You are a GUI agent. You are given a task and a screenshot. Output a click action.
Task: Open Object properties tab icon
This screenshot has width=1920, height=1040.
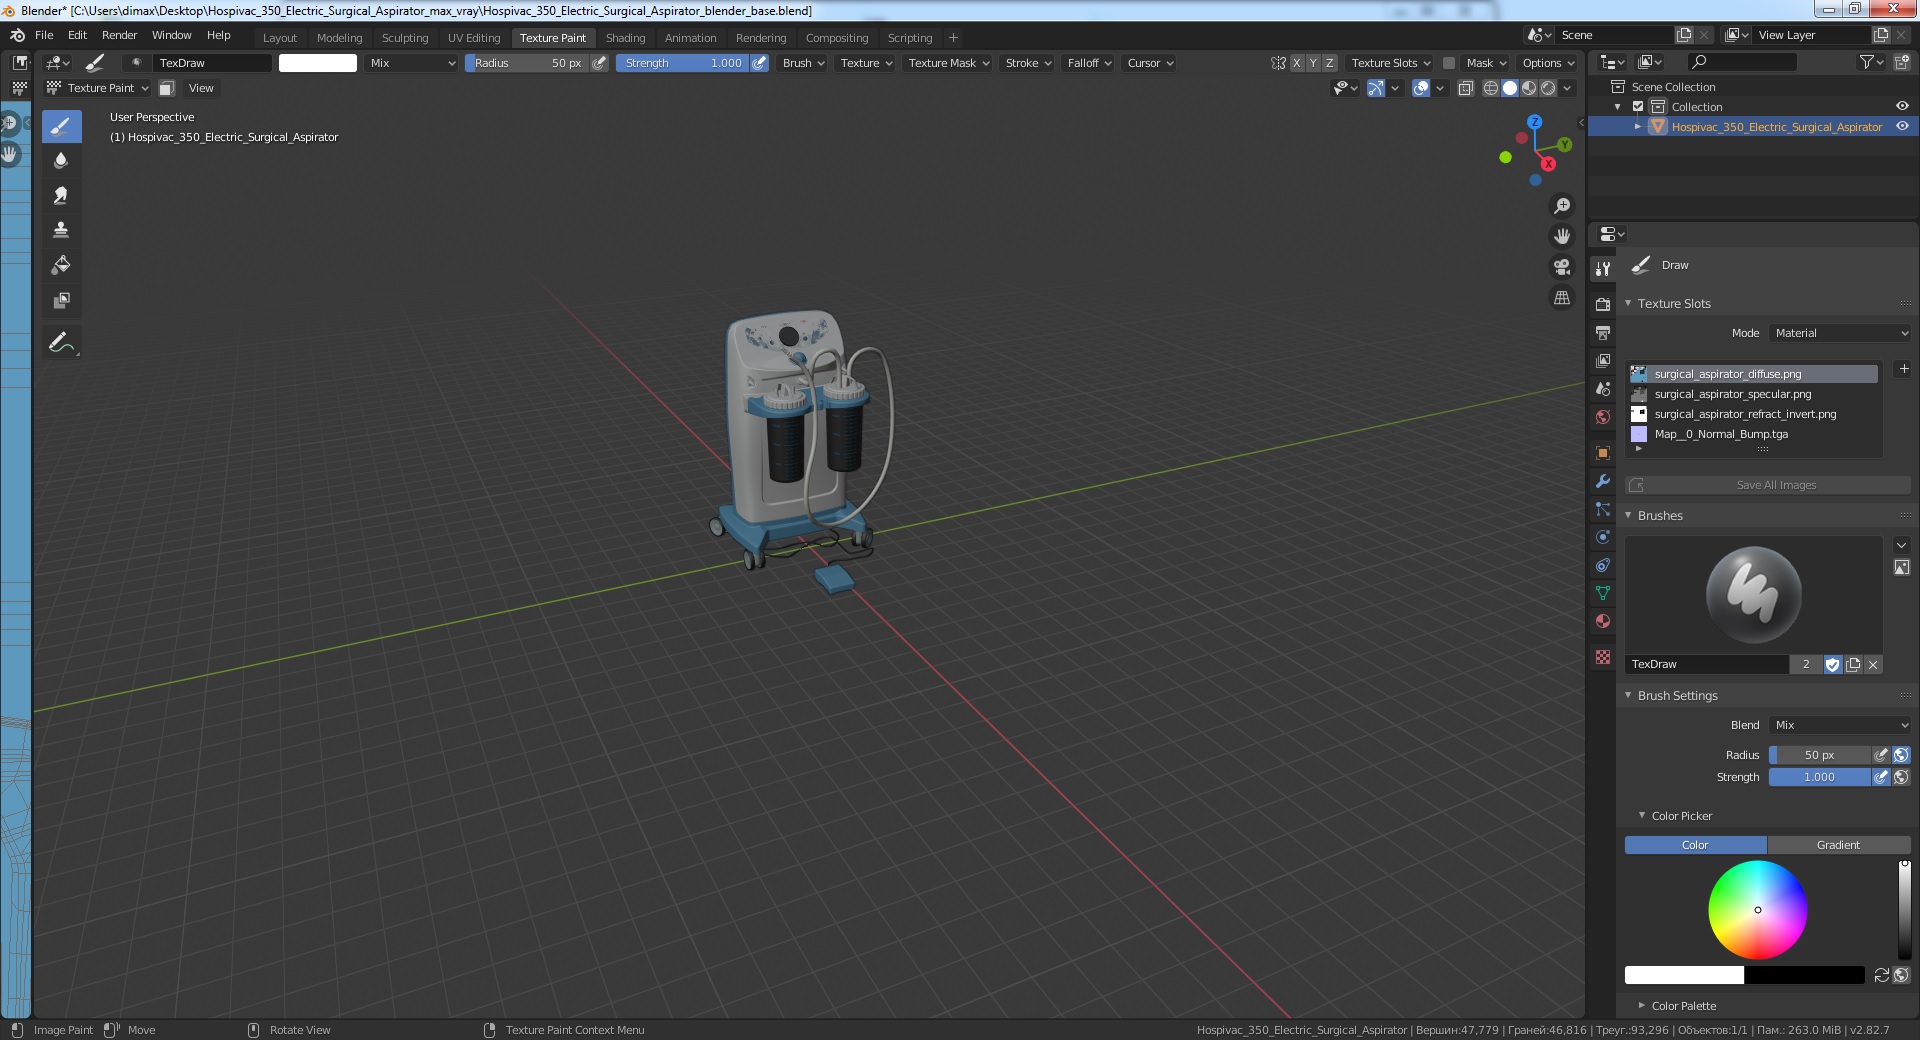click(1603, 453)
